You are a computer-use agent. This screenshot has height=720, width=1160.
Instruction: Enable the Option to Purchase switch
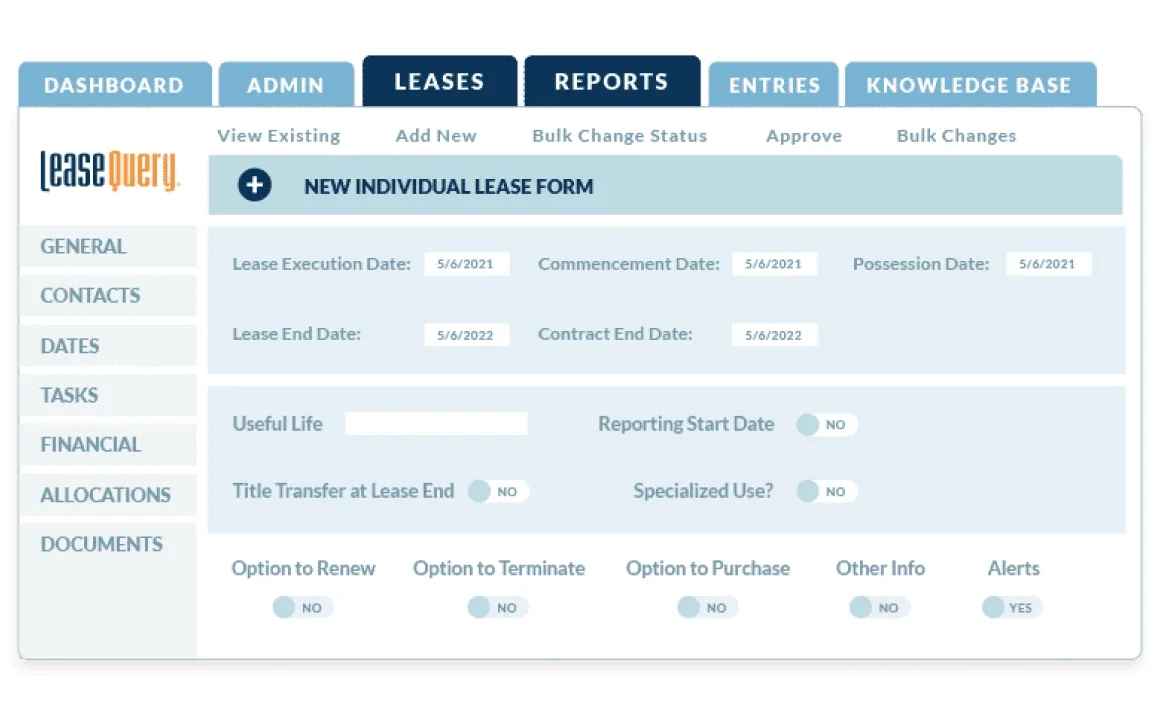pos(707,608)
